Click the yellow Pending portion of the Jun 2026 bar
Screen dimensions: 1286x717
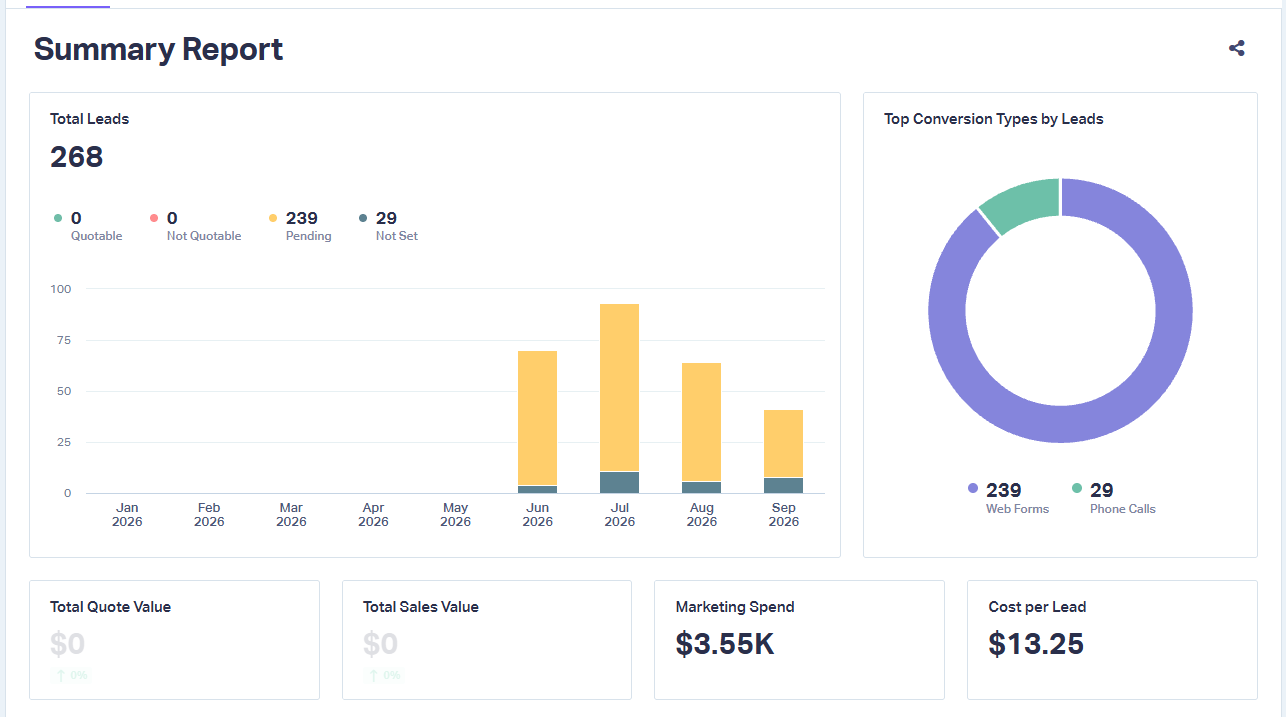(537, 418)
